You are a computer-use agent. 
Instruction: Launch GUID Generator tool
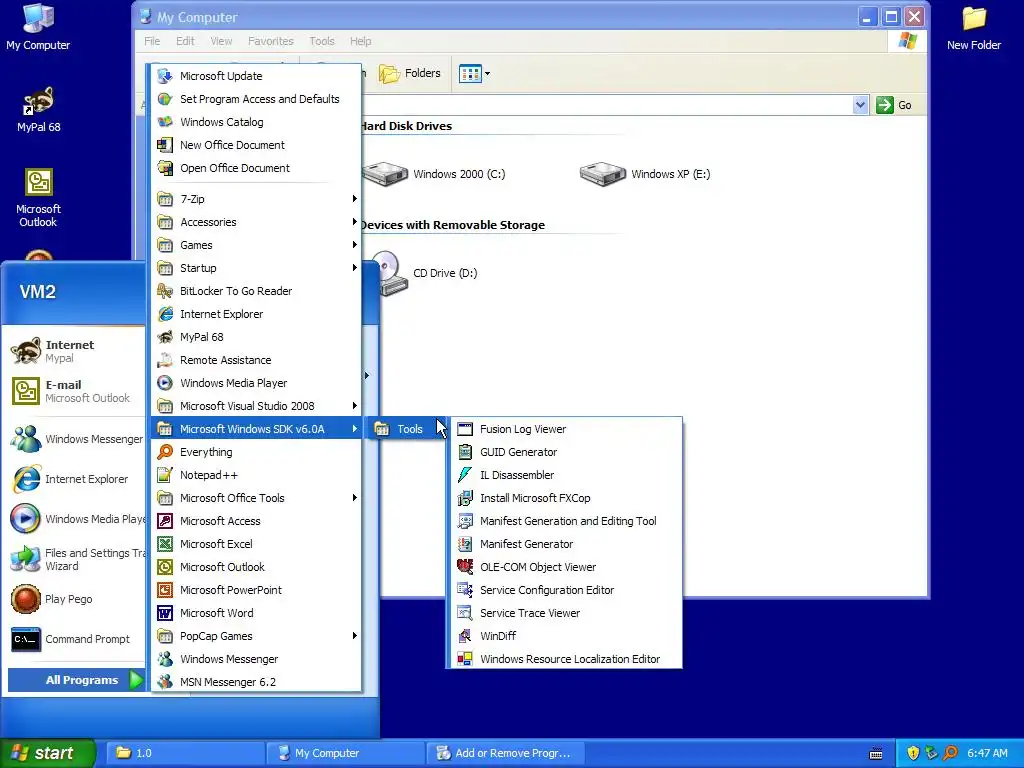tap(564, 452)
